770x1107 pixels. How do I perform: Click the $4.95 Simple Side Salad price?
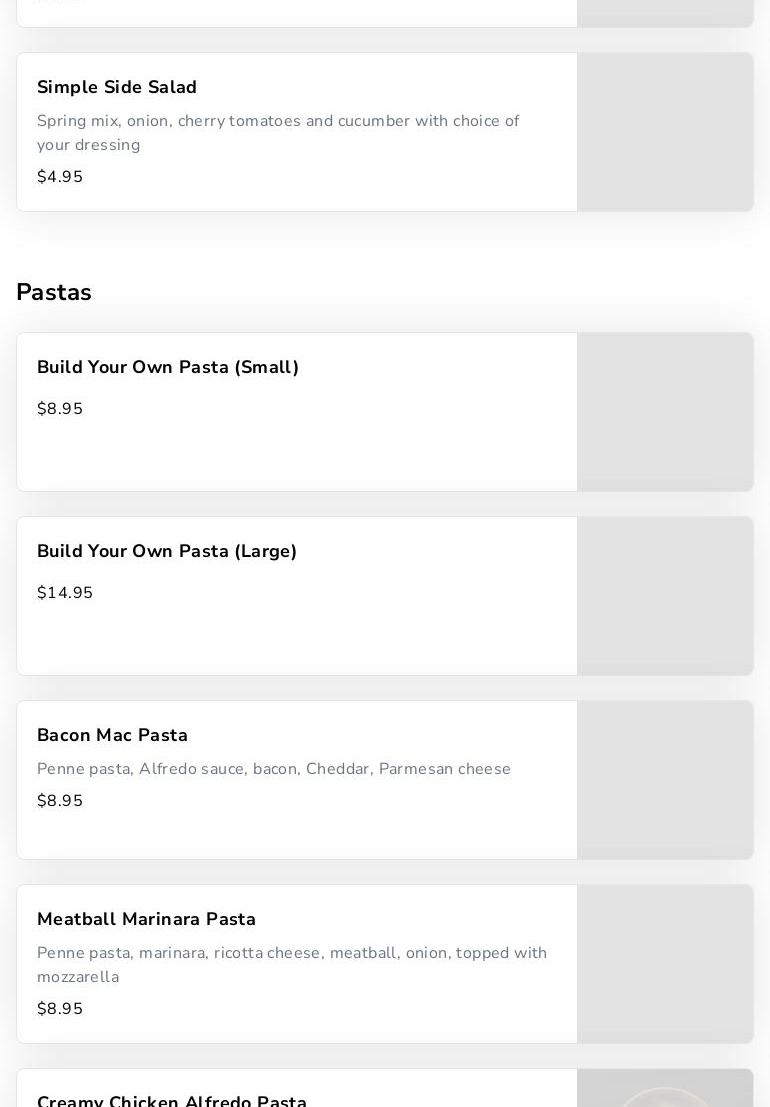tap(60, 176)
